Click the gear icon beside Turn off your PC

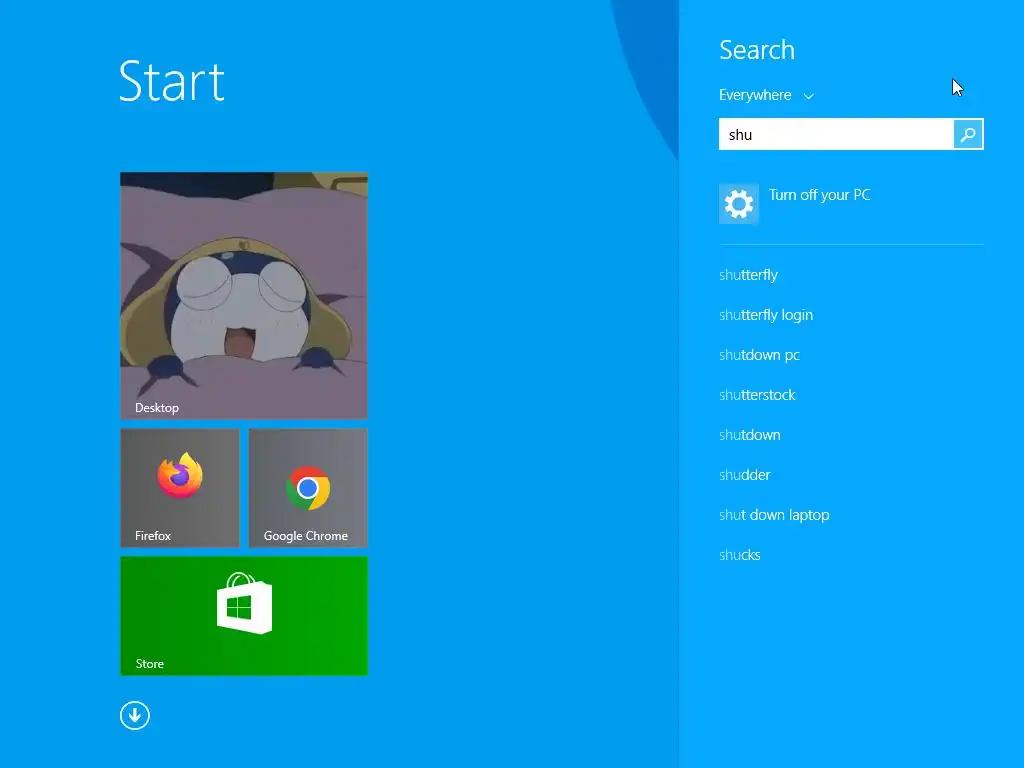[739, 204]
